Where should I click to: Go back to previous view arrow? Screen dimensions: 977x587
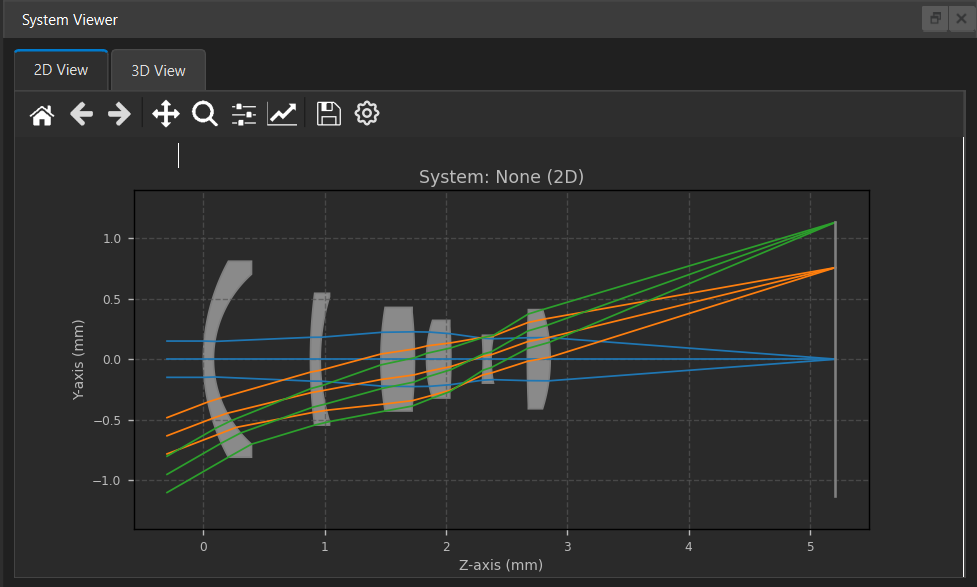[81, 115]
